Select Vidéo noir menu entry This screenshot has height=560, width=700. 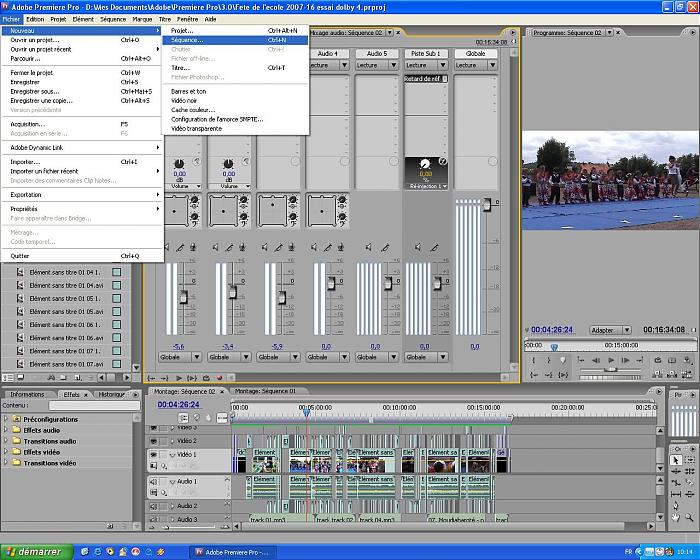(235, 100)
